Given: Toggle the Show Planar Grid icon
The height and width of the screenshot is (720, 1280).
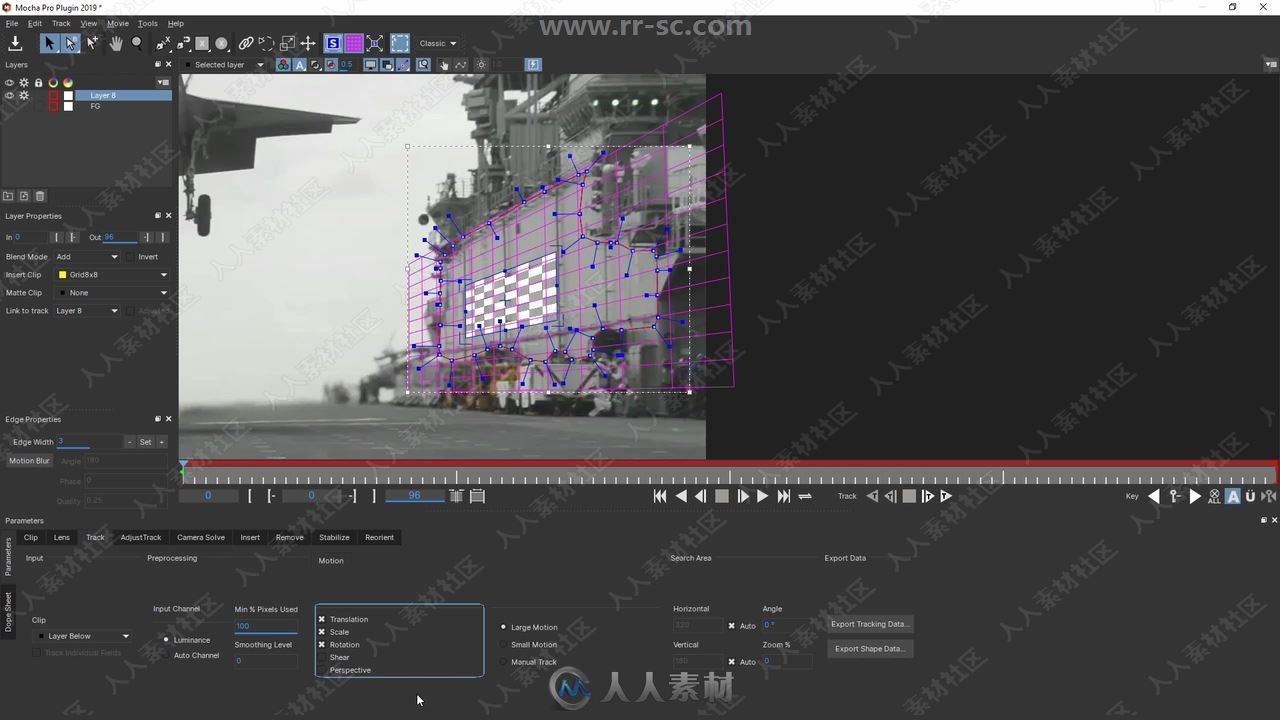Looking at the screenshot, I should pos(354,43).
